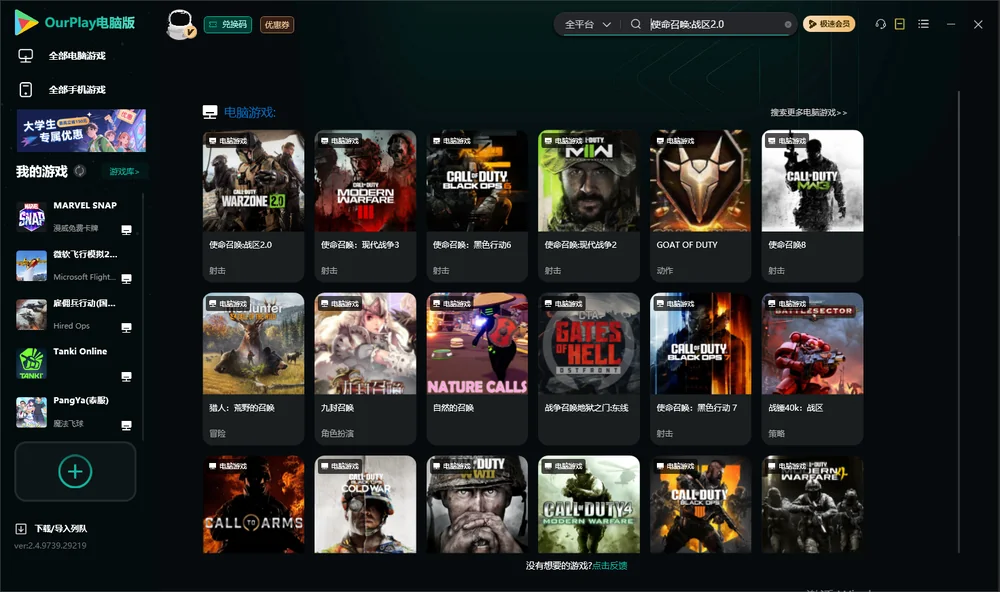Open the Nature Calls 自然的召唤 card
The height and width of the screenshot is (592, 1000).
click(x=477, y=368)
